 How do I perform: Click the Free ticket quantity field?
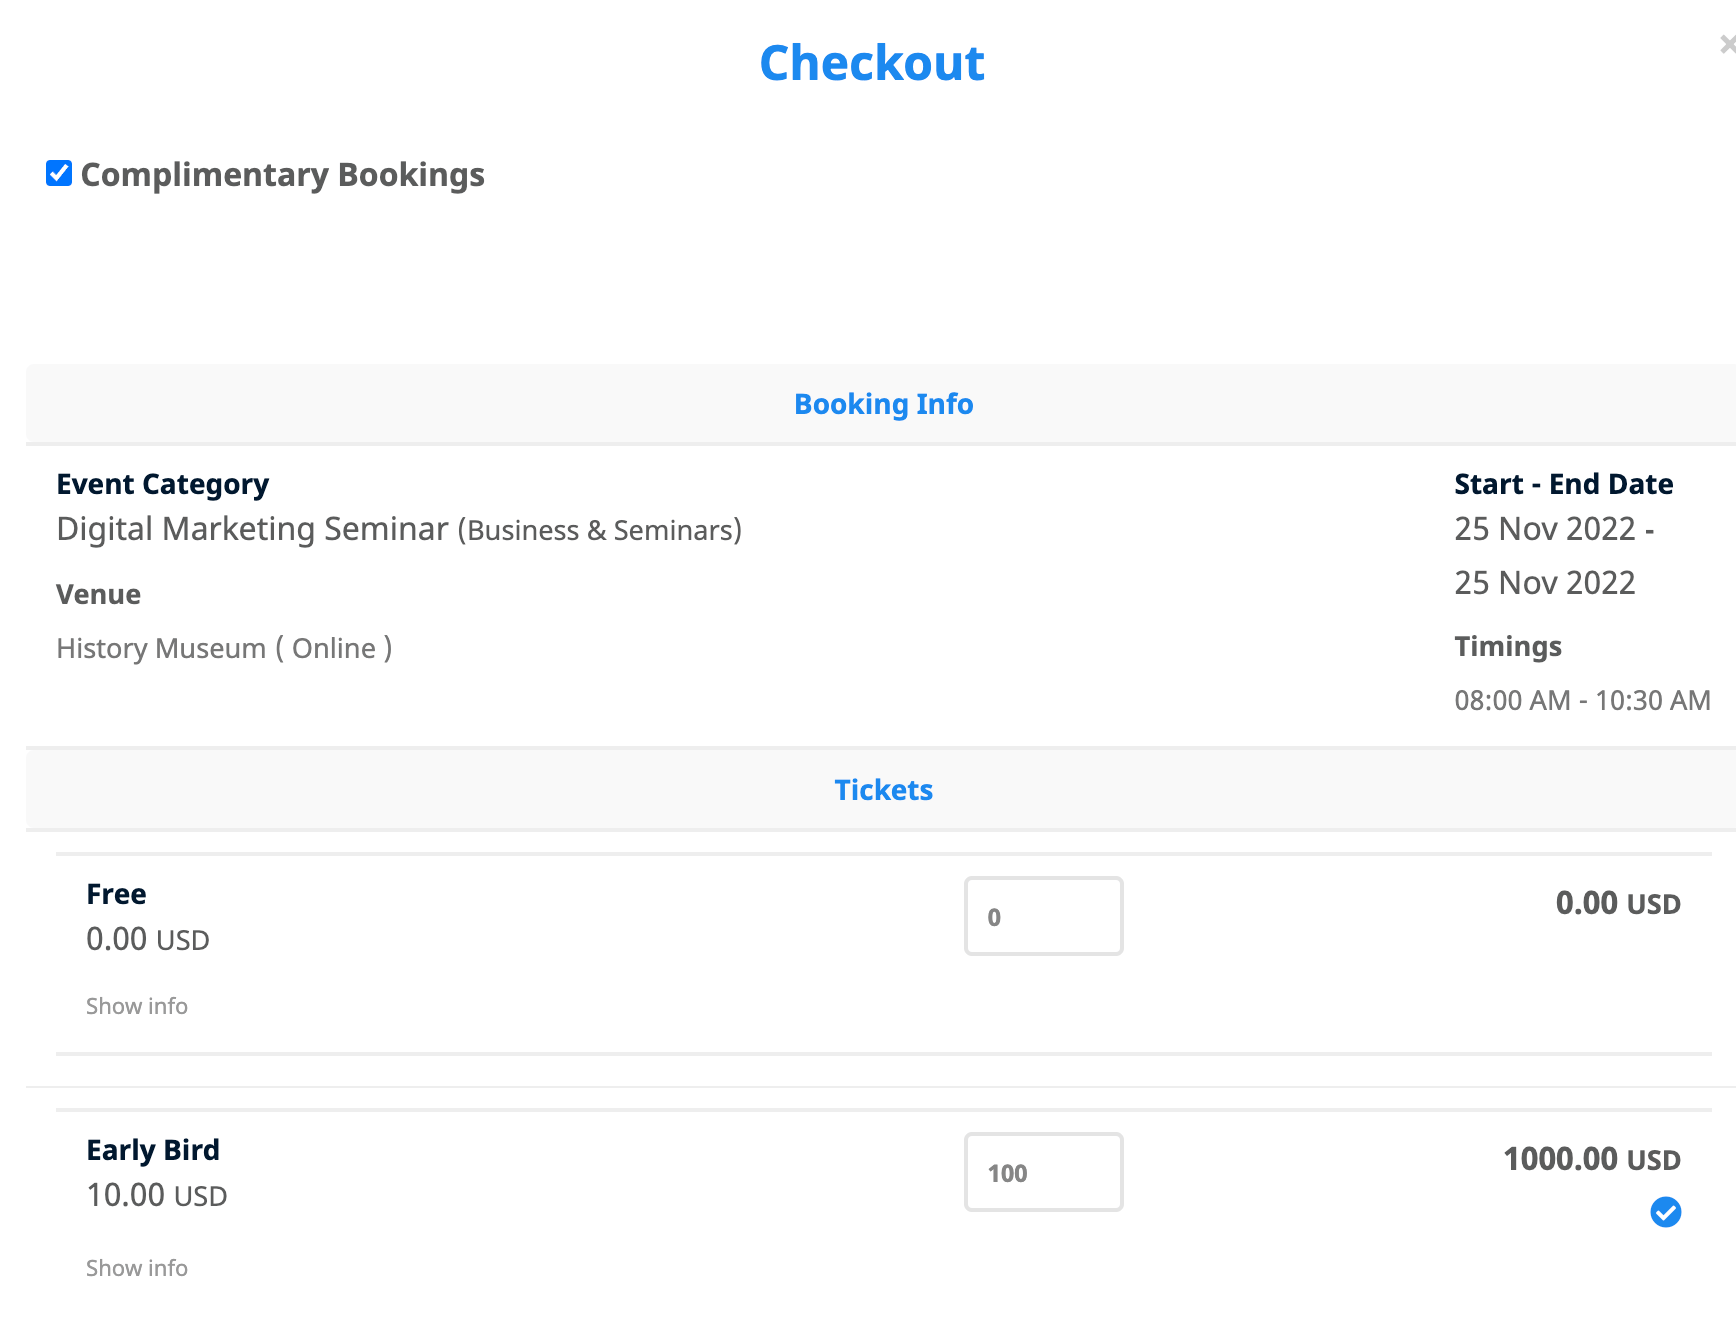click(x=1043, y=915)
